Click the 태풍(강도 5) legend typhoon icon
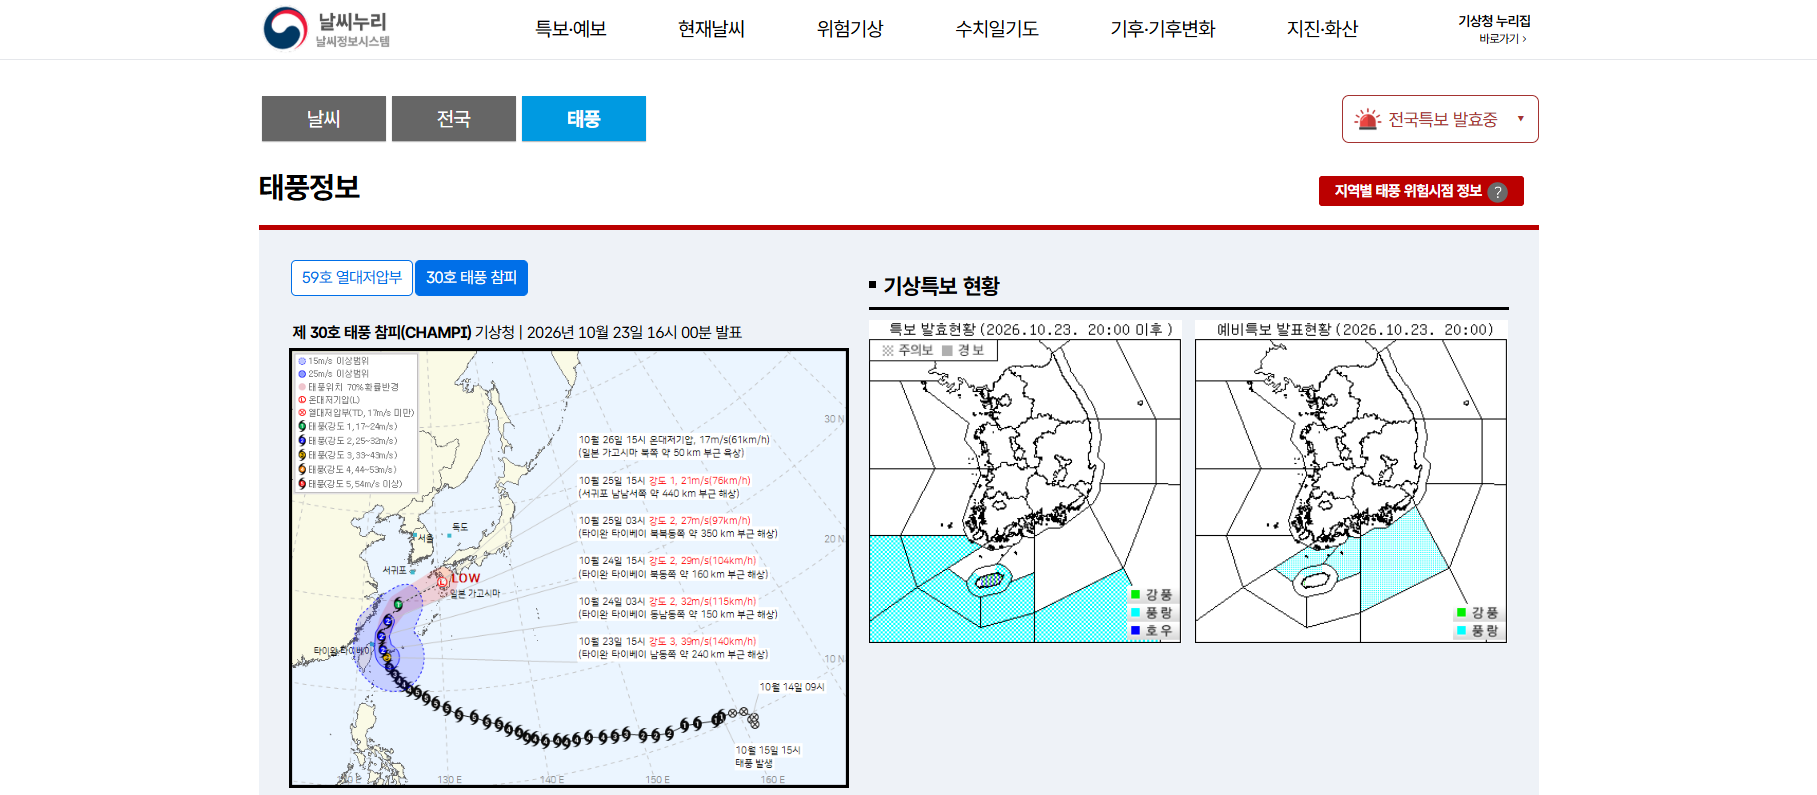This screenshot has height=795, width=1817. [x=302, y=484]
